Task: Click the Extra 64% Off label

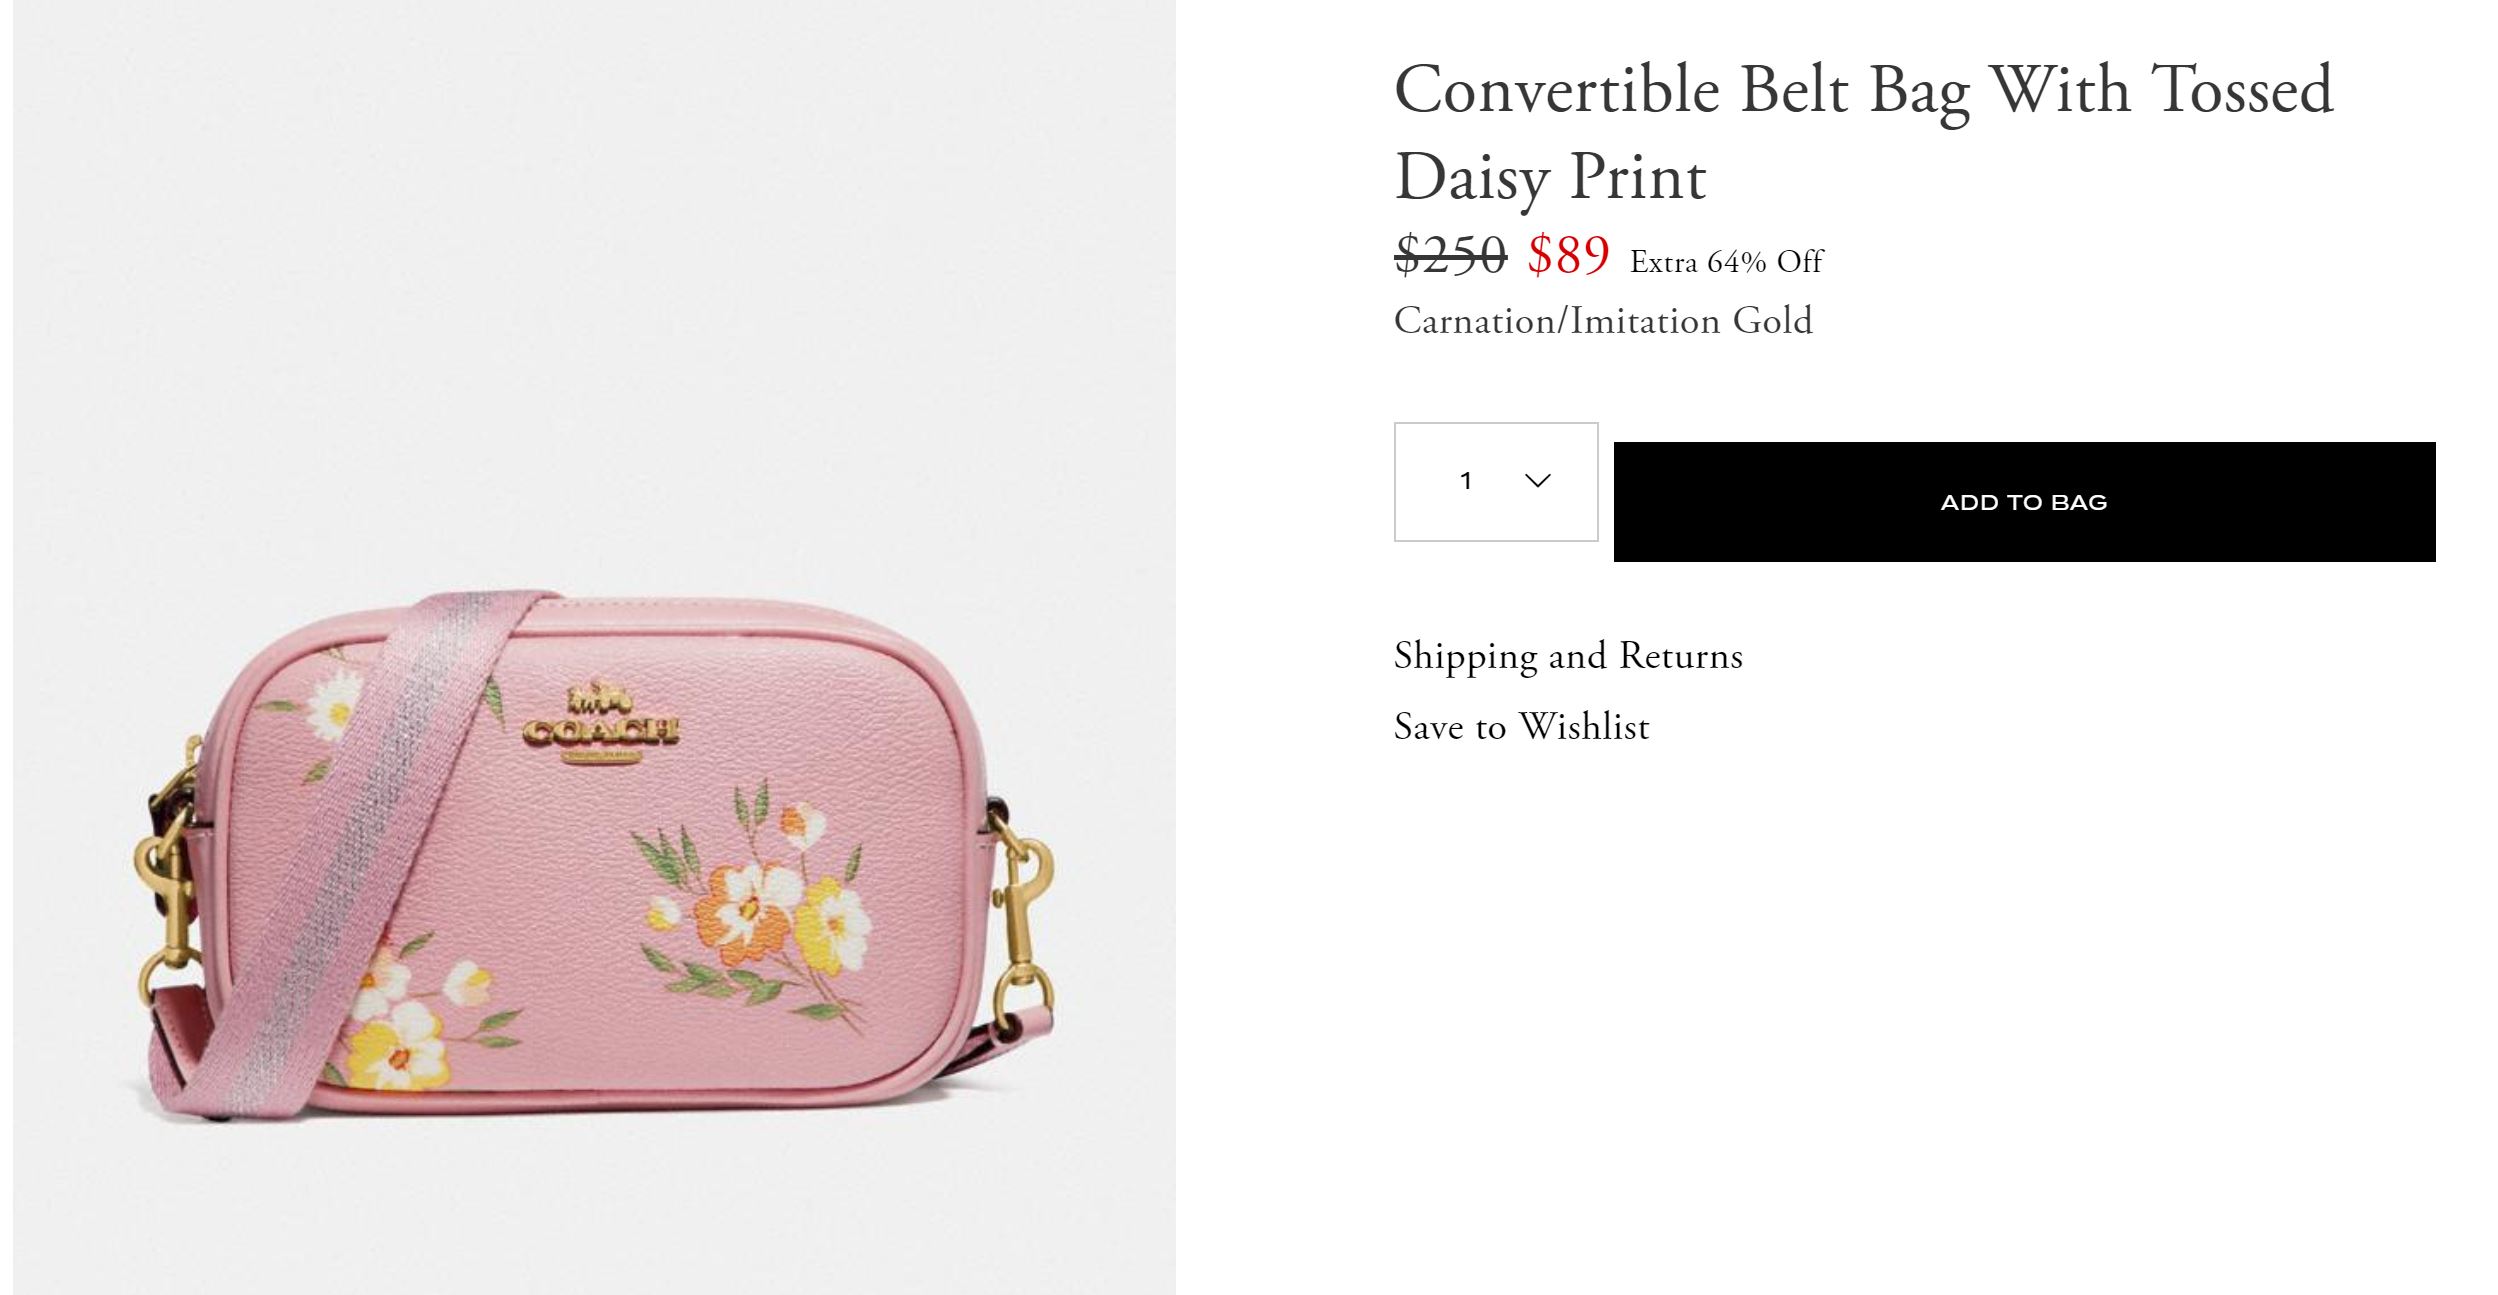Action: pyautogui.click(x=1726, y=262)
